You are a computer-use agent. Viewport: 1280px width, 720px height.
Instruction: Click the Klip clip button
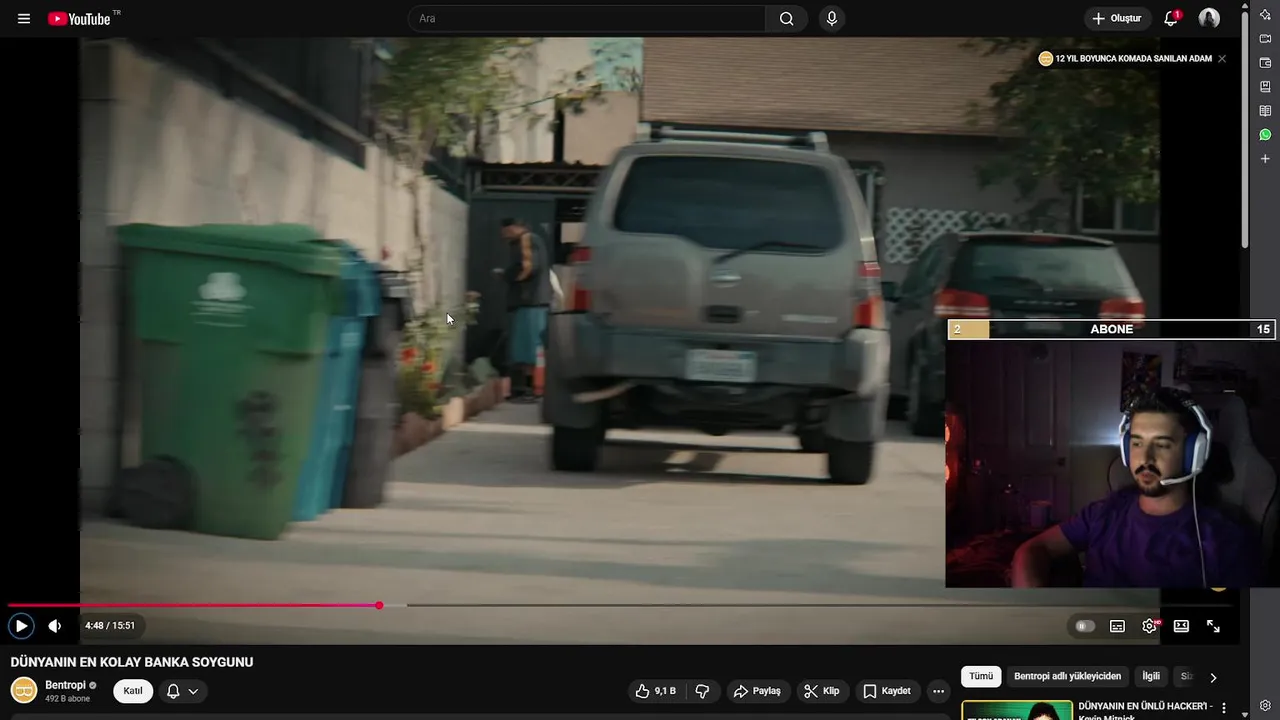[822, 691]
